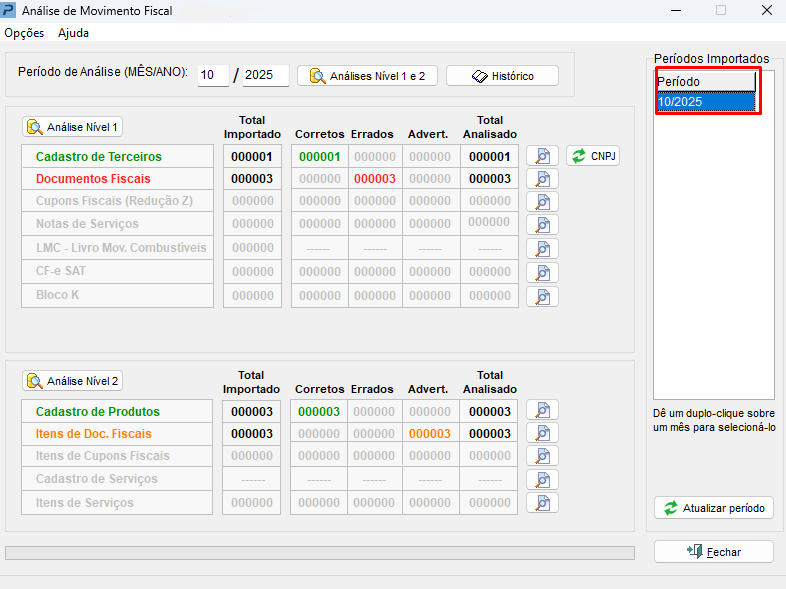Click magnifier icon for CF-e SAT row
Viewport: 786px width, 589px height.
(x=542, y=272)
